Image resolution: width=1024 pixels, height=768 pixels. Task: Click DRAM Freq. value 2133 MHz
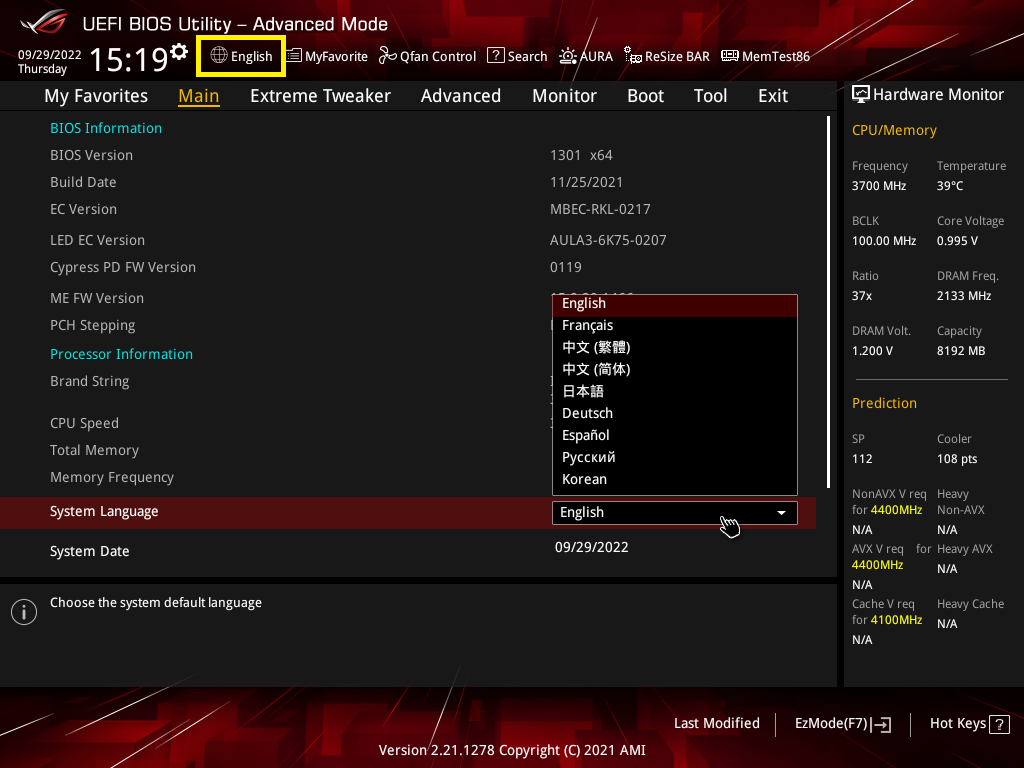pos(964,296)
